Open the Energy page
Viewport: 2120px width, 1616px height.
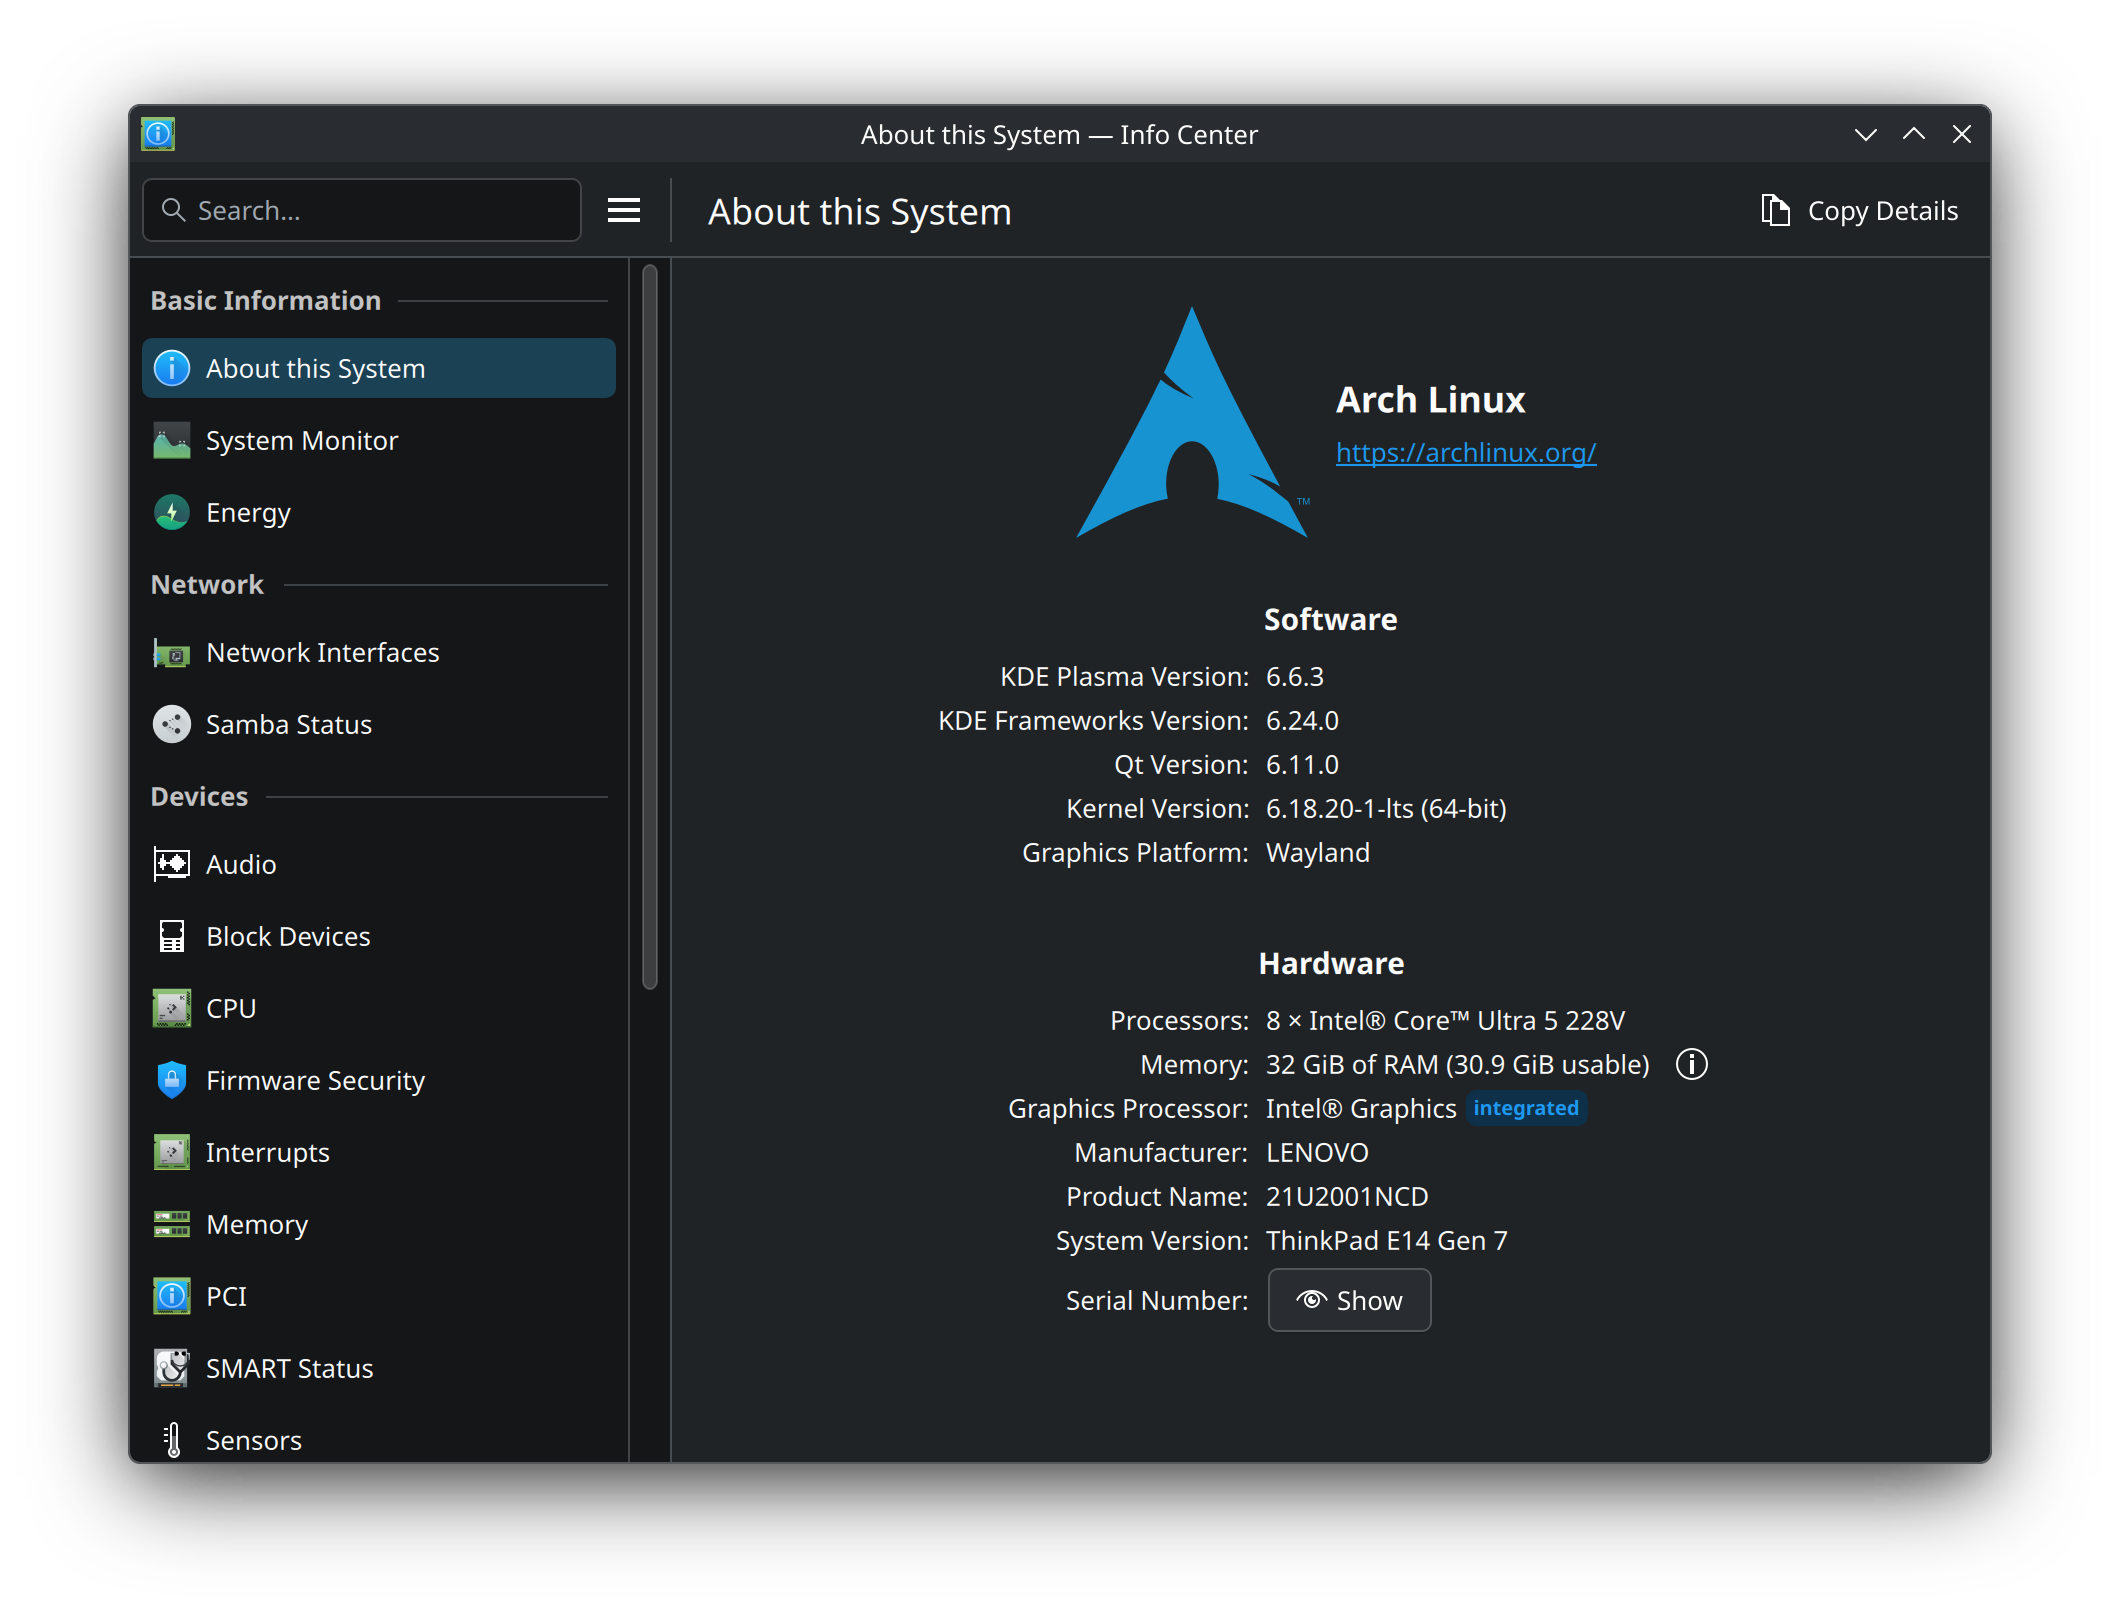(x=379, y=512)
